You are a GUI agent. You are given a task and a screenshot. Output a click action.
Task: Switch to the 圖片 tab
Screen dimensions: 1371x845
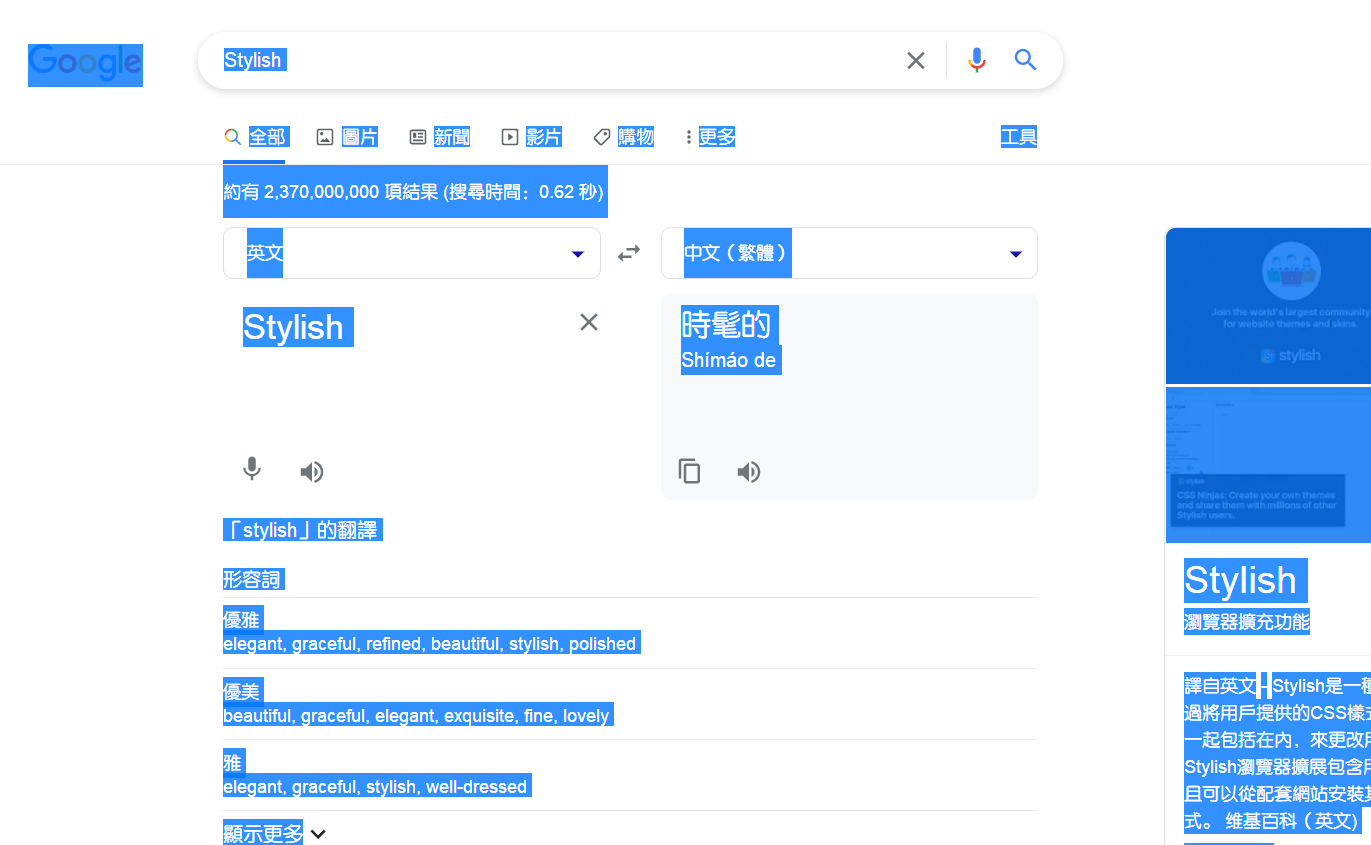coord(347,137)
